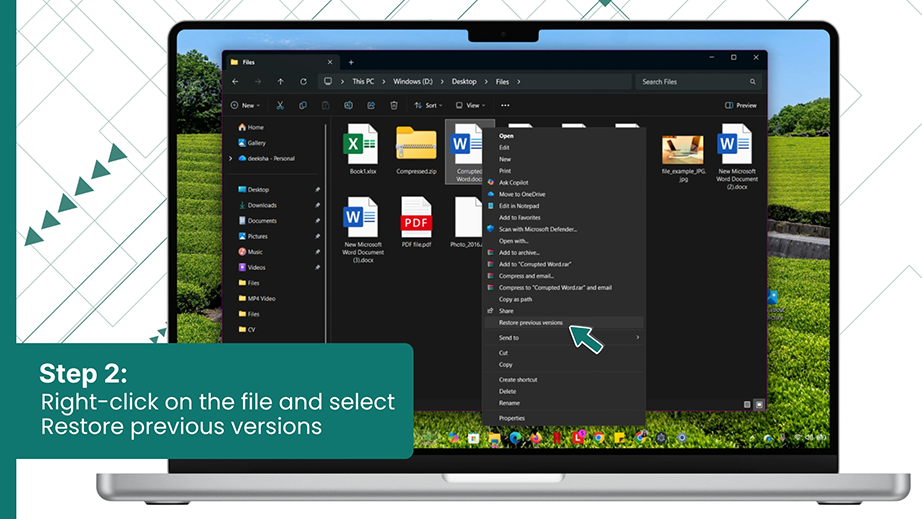
Task: Click Desktop breadcrumb in address bar
Action: click(464, 82)
